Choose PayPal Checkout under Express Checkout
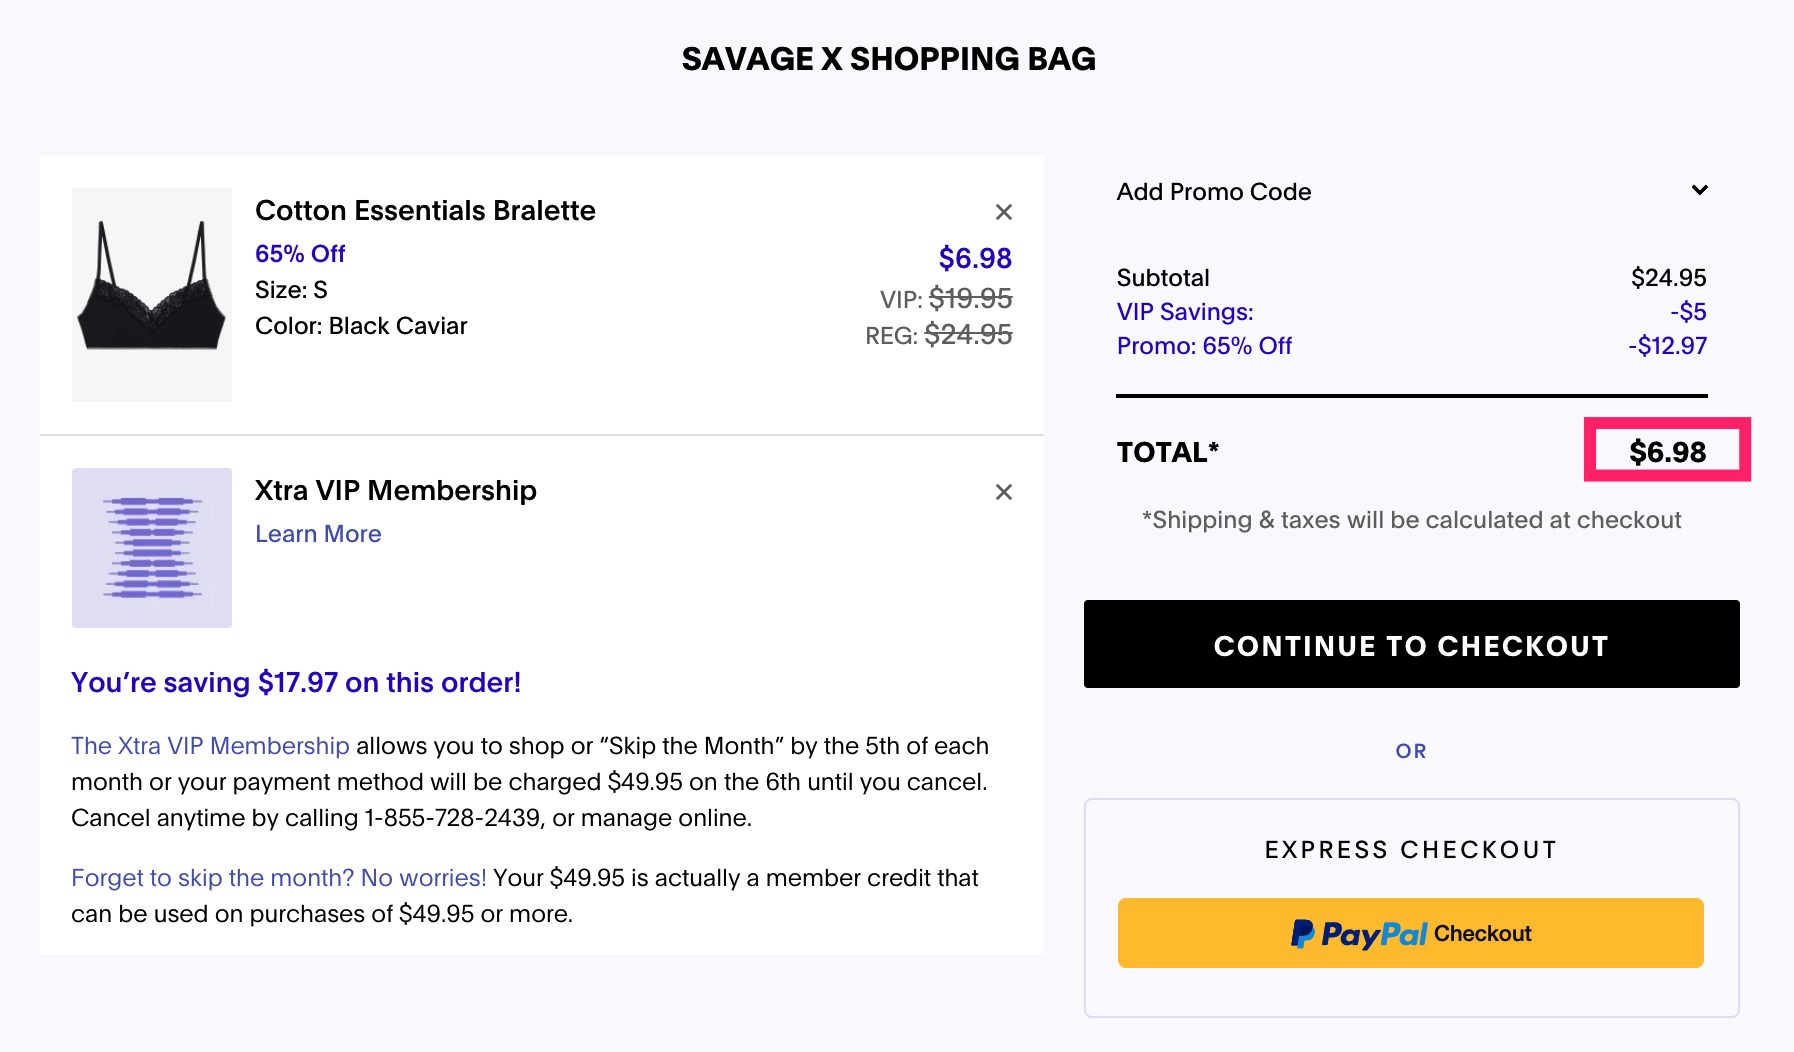 click(x=1411, y=933)
